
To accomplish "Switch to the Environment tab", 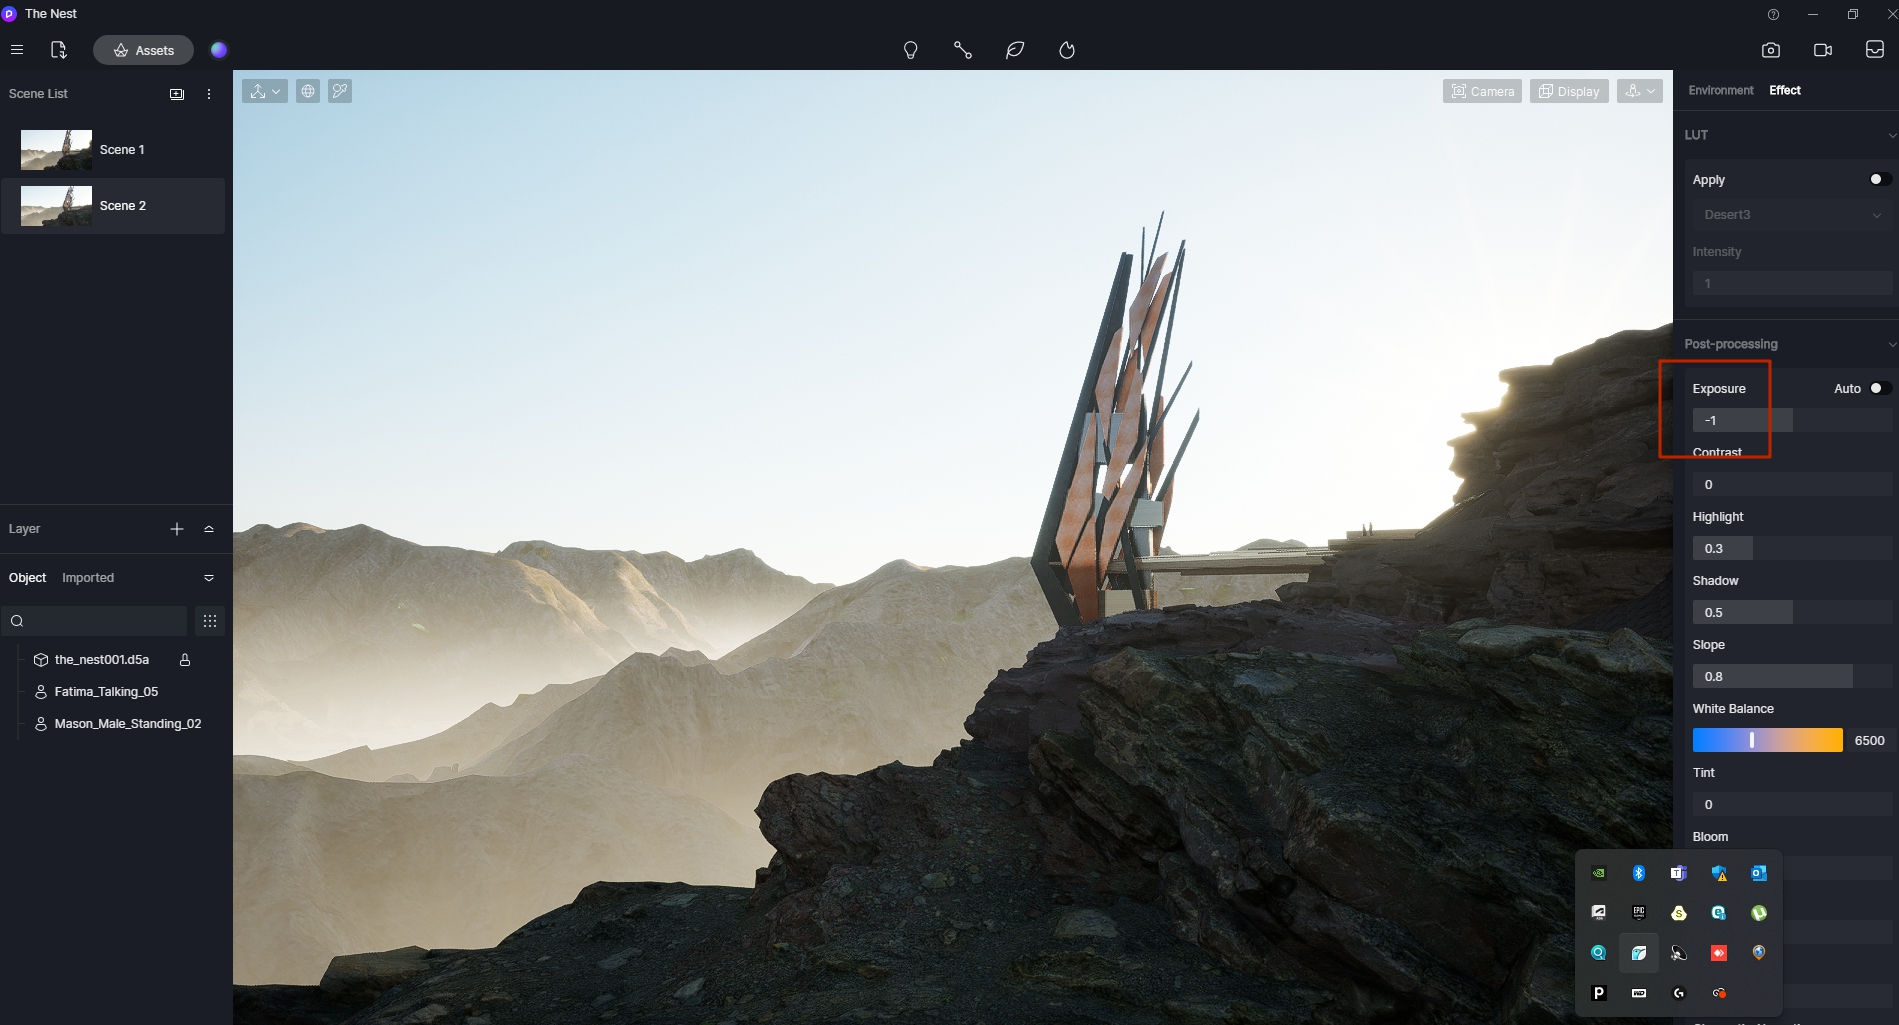I will (x=1720, y=90).
